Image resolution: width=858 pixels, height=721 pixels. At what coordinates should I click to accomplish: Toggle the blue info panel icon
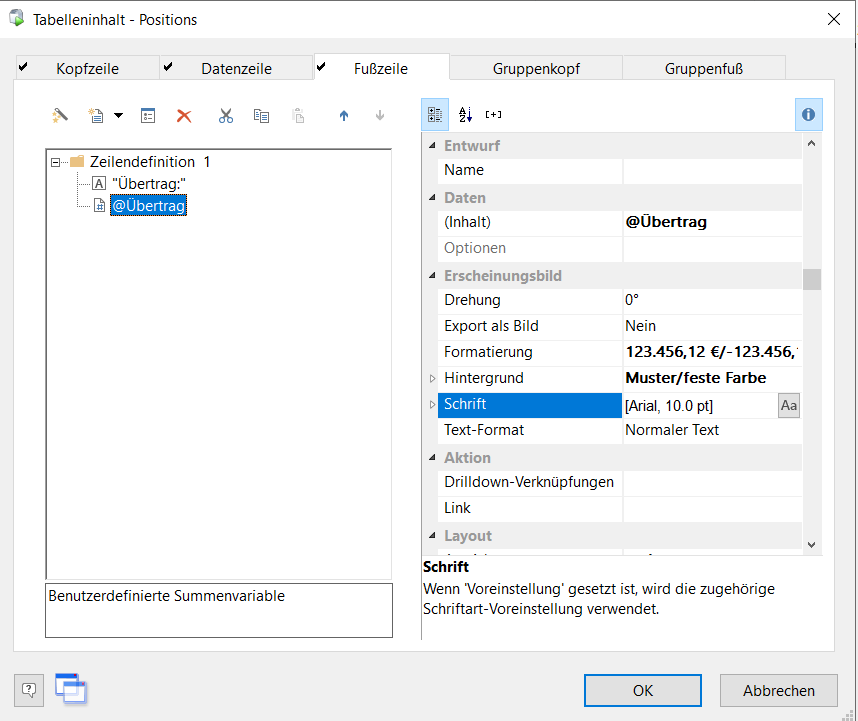tap(808, 114)
